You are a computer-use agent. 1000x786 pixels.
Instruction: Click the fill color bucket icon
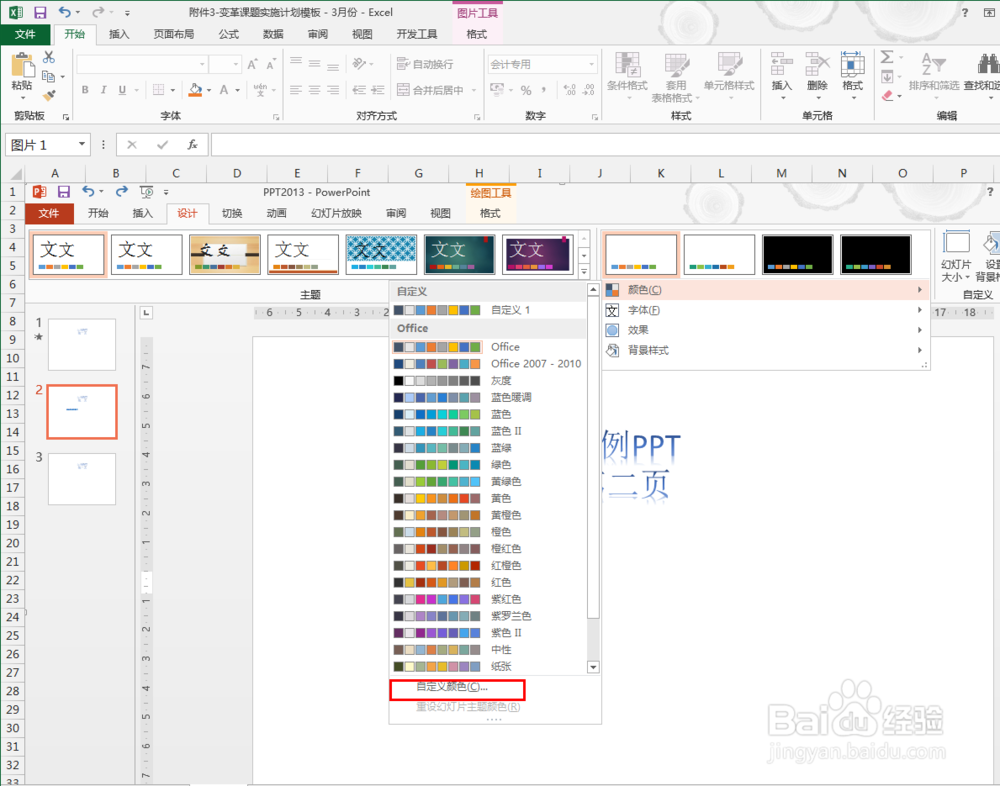pos(195,90)
